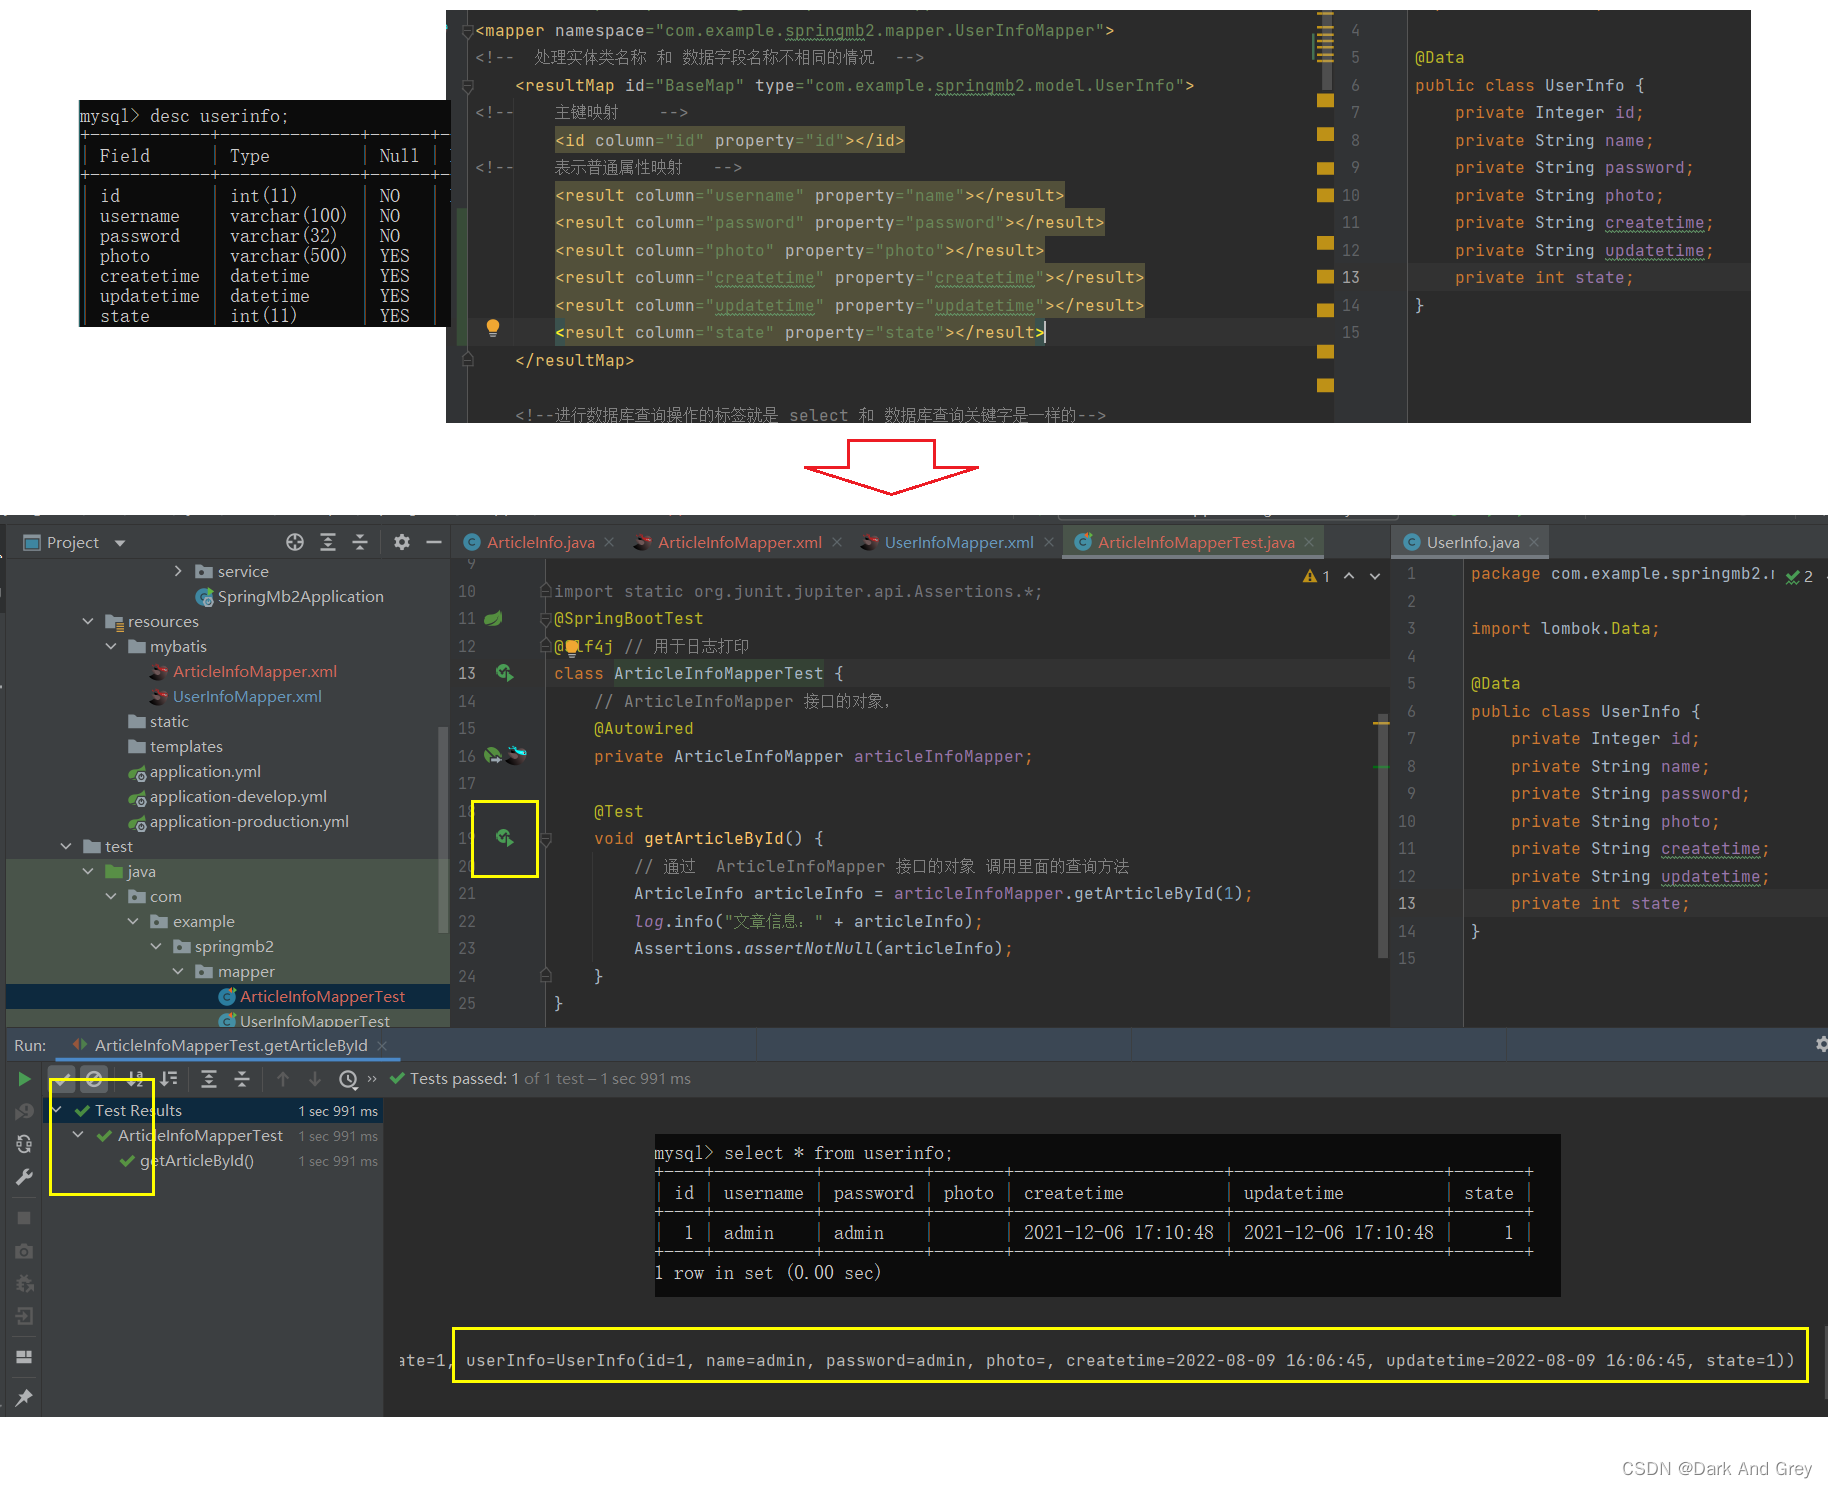Viewport: 1828px width, 1488px height.
Task: Collapse all in Project tool window
Action: (360, 542)
